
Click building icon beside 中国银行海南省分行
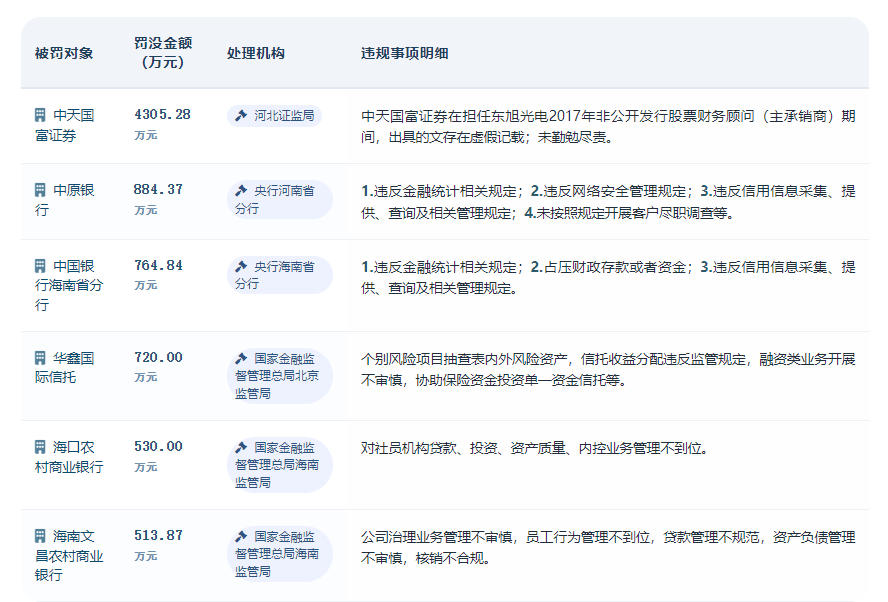coord(40,266)
